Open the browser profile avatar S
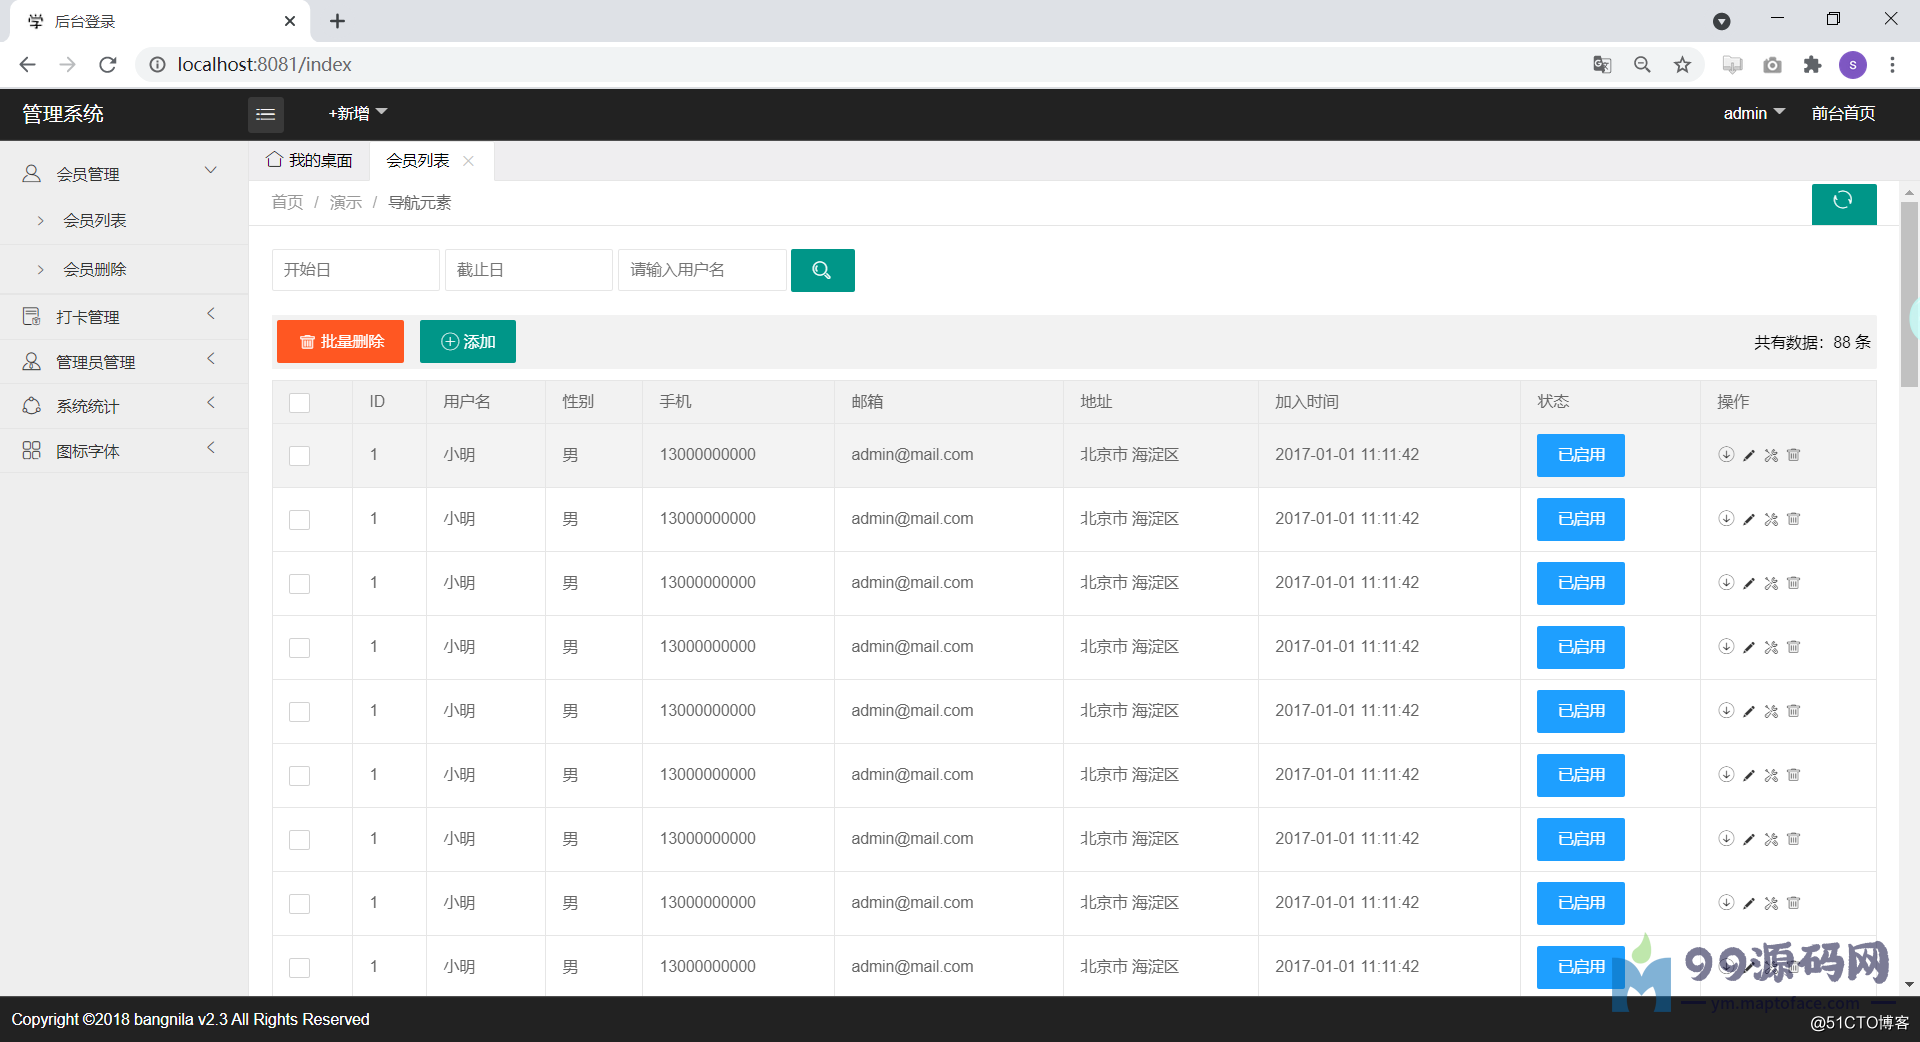 [1853, 65]
